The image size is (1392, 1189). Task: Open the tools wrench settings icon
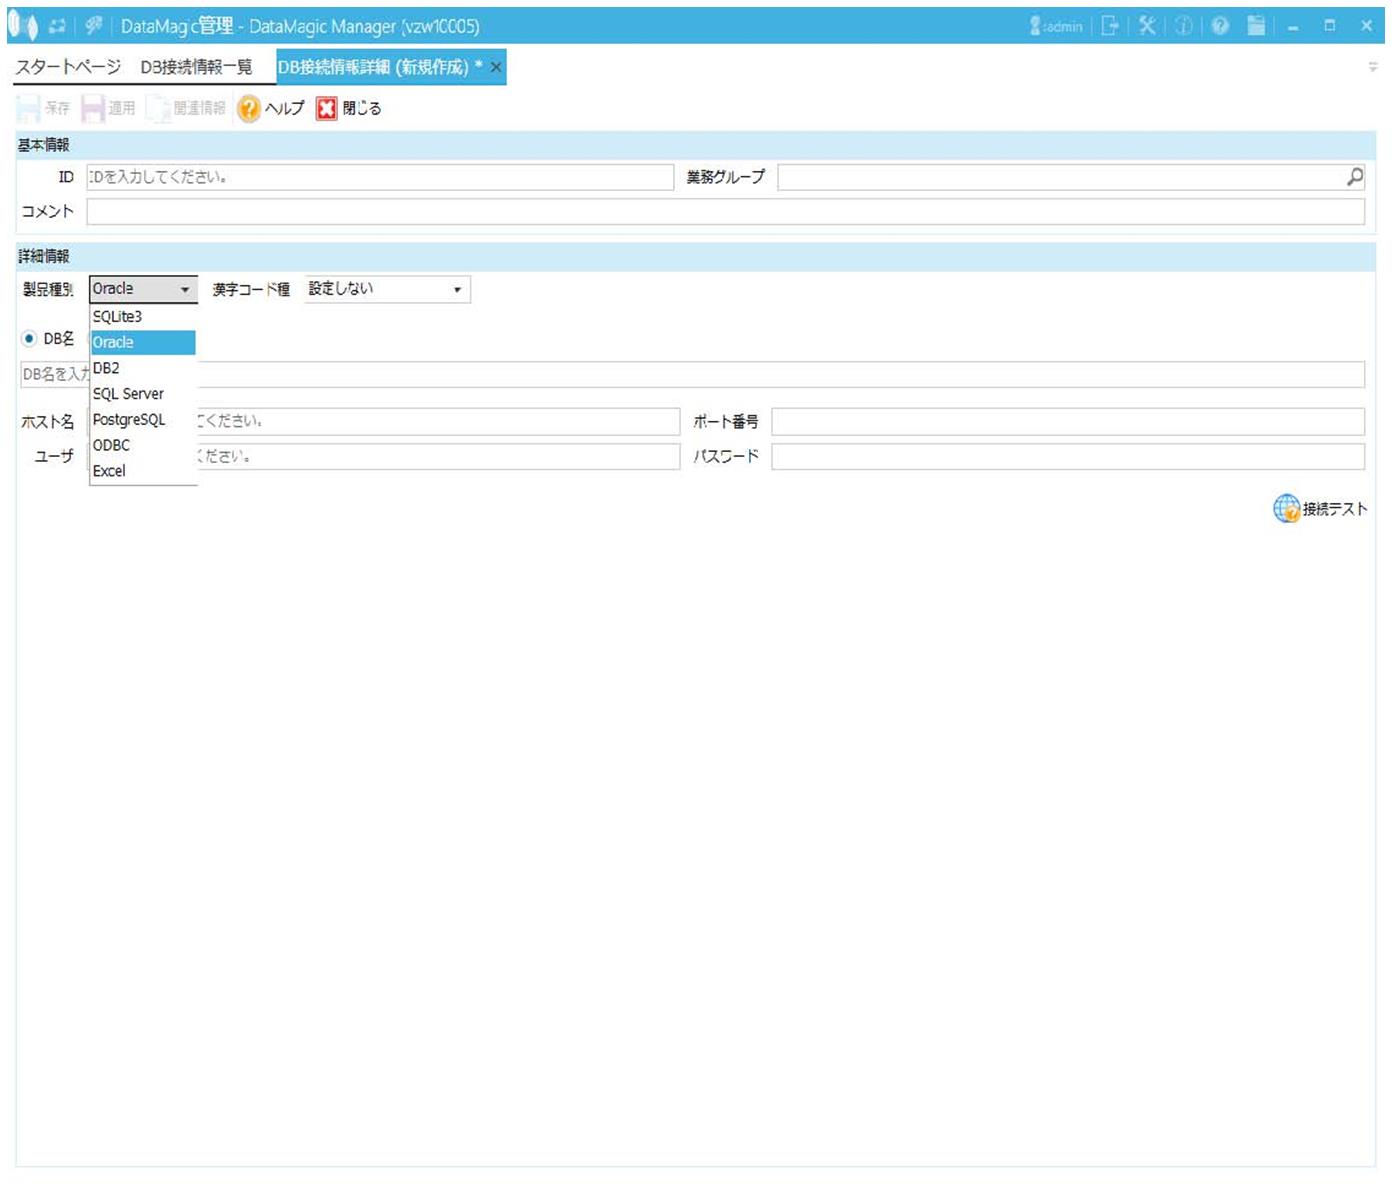point(1147,26)
